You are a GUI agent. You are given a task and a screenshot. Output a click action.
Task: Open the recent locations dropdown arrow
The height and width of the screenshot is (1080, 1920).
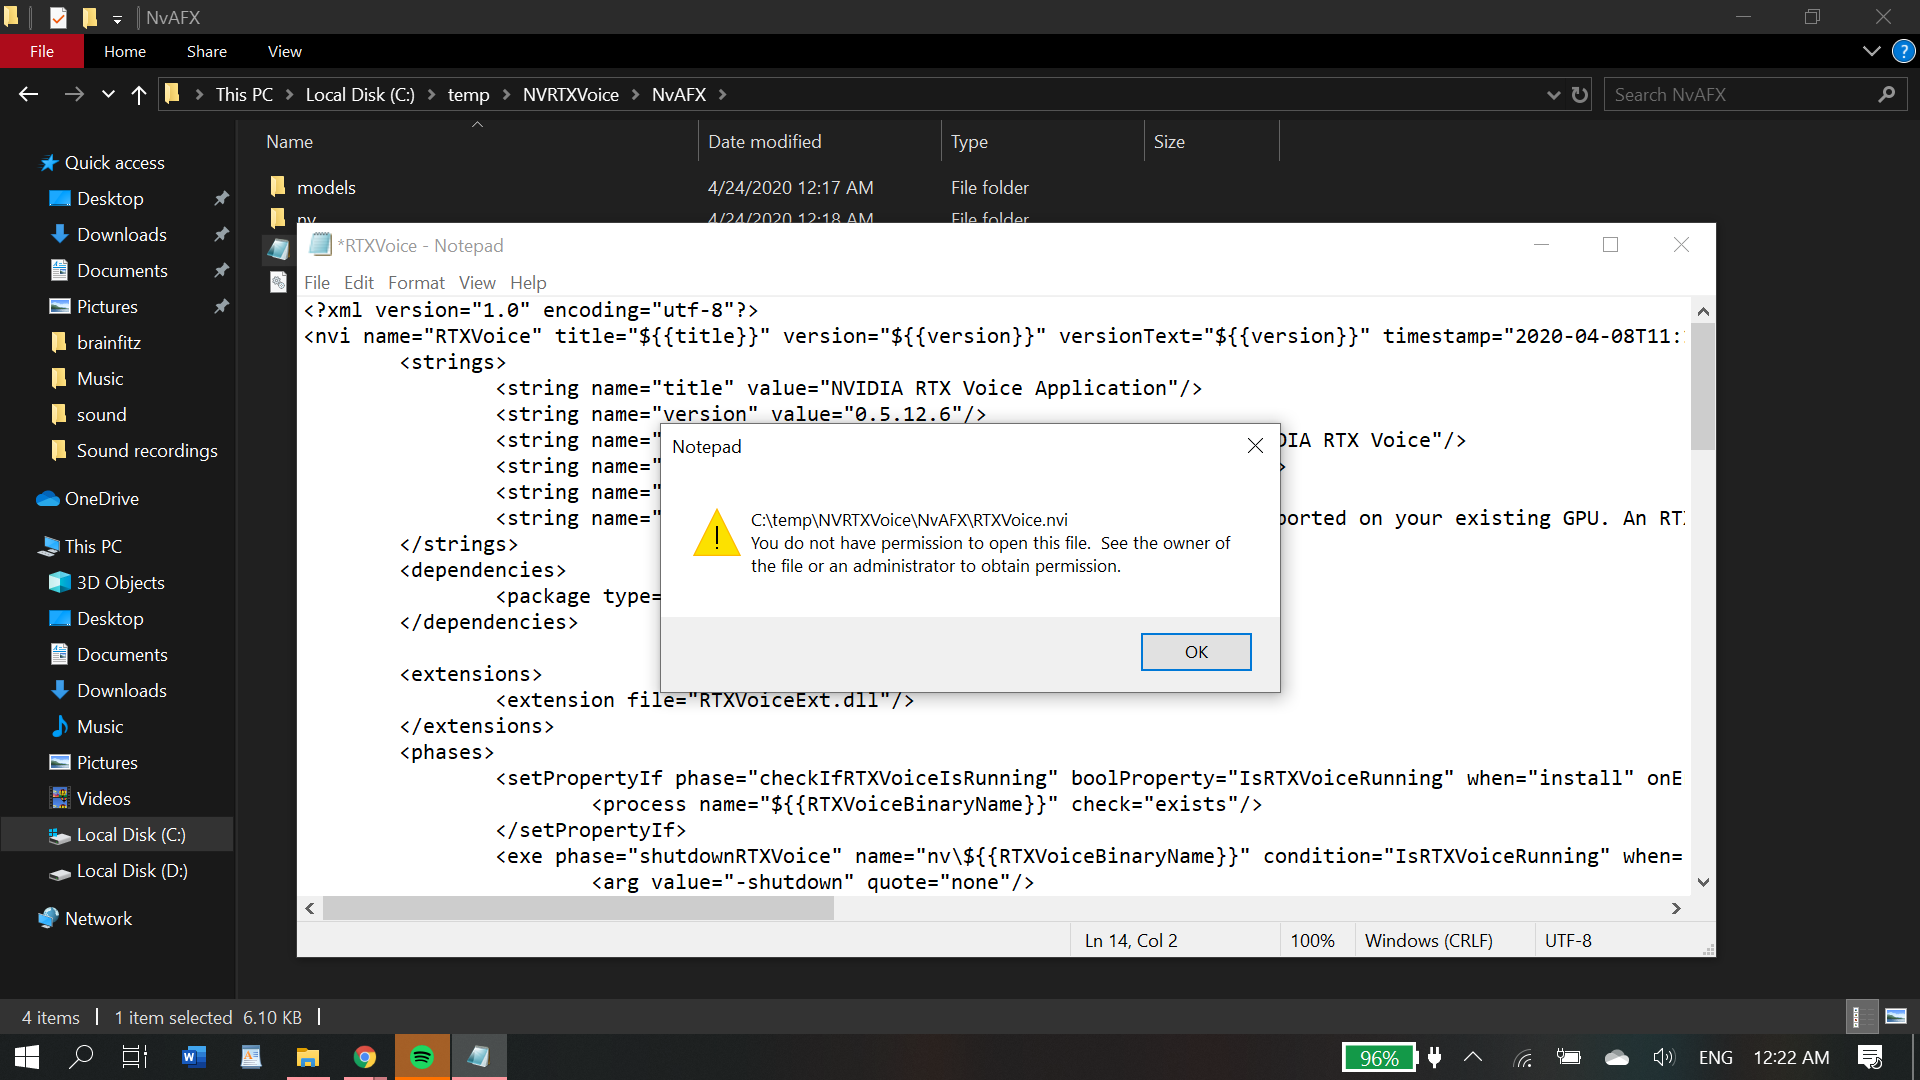108,94
